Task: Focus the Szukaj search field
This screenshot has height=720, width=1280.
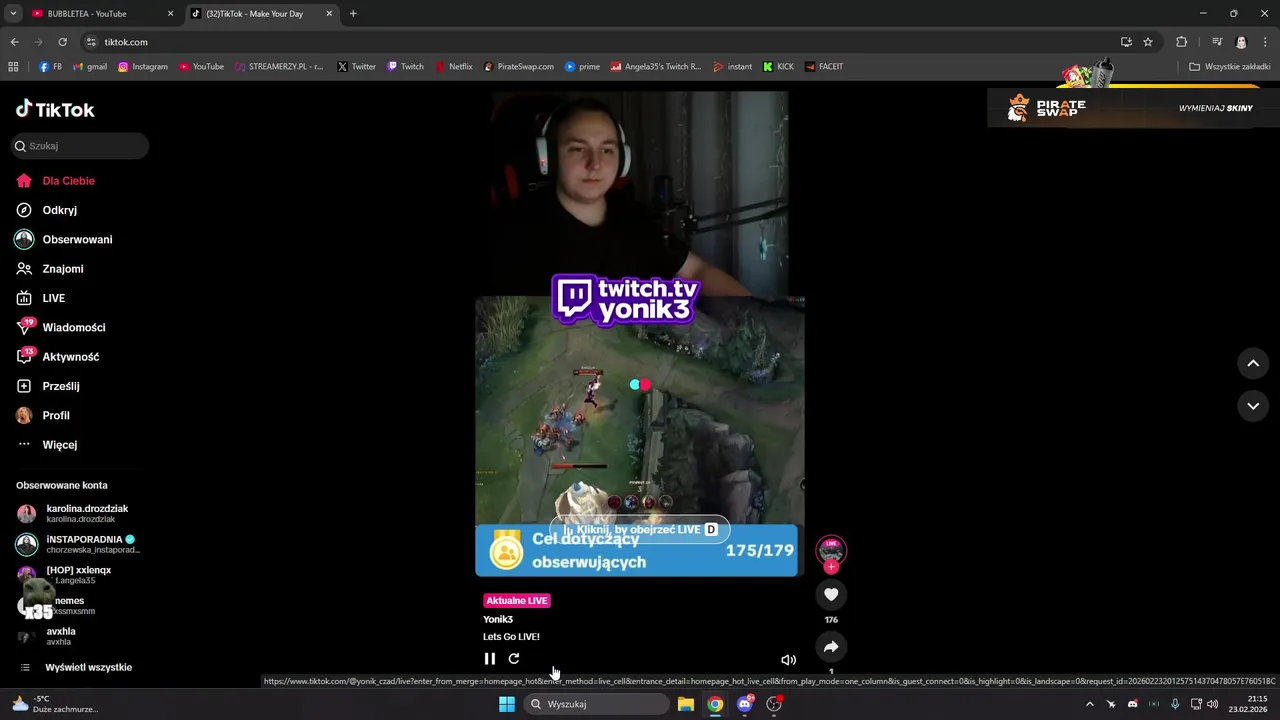Action: 80,146
